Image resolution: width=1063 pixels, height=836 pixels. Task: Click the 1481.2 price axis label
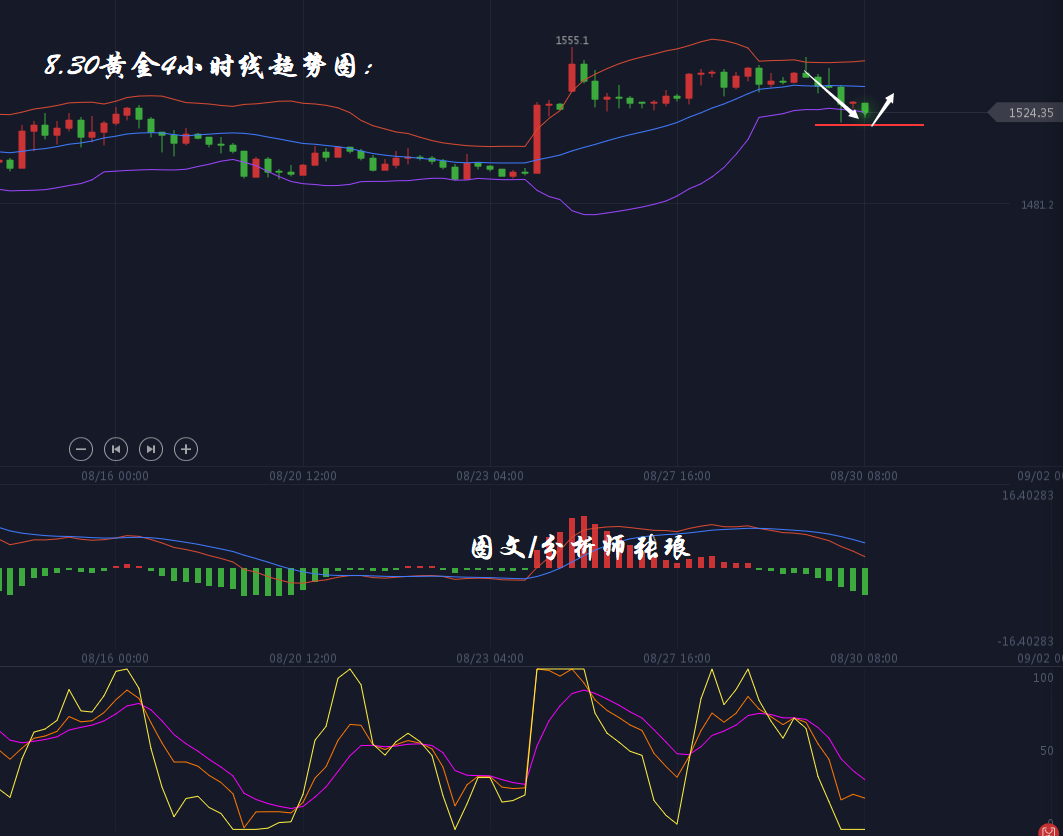click(x=1036, y=205)
